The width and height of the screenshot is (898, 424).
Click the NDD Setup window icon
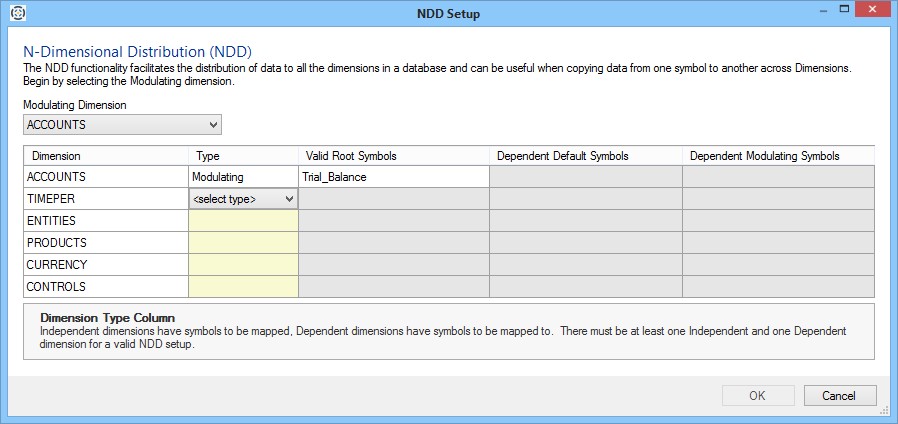pyautogui.click(x=17, y=14)
